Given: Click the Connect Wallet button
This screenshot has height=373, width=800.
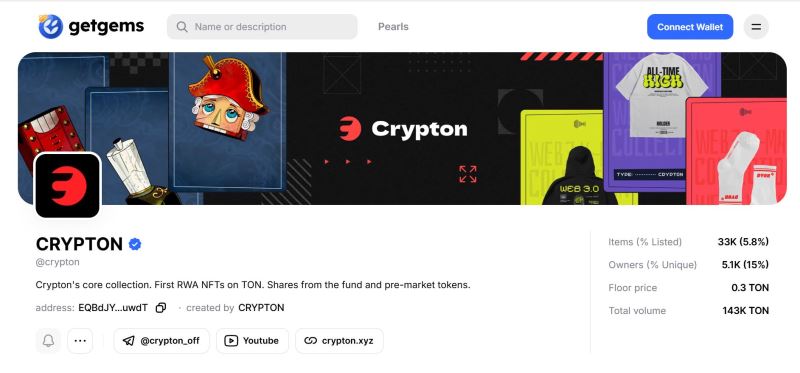Looking at the screenshot, I should [x=690, y=27].
